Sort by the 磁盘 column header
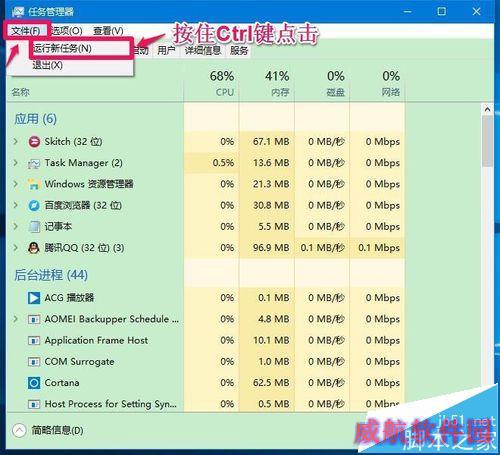The width and height of the screenshot is (500, 455). coord(322,83)
